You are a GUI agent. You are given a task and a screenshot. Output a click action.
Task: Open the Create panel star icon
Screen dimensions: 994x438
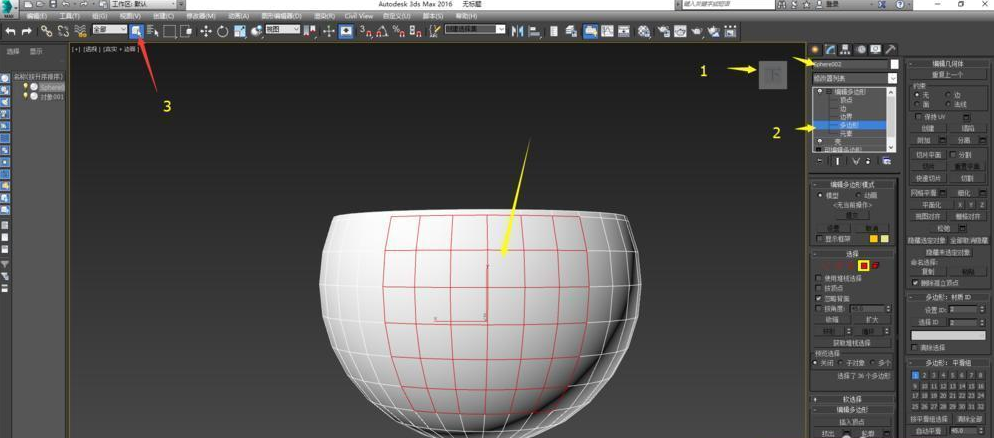[x=815, y=49]
